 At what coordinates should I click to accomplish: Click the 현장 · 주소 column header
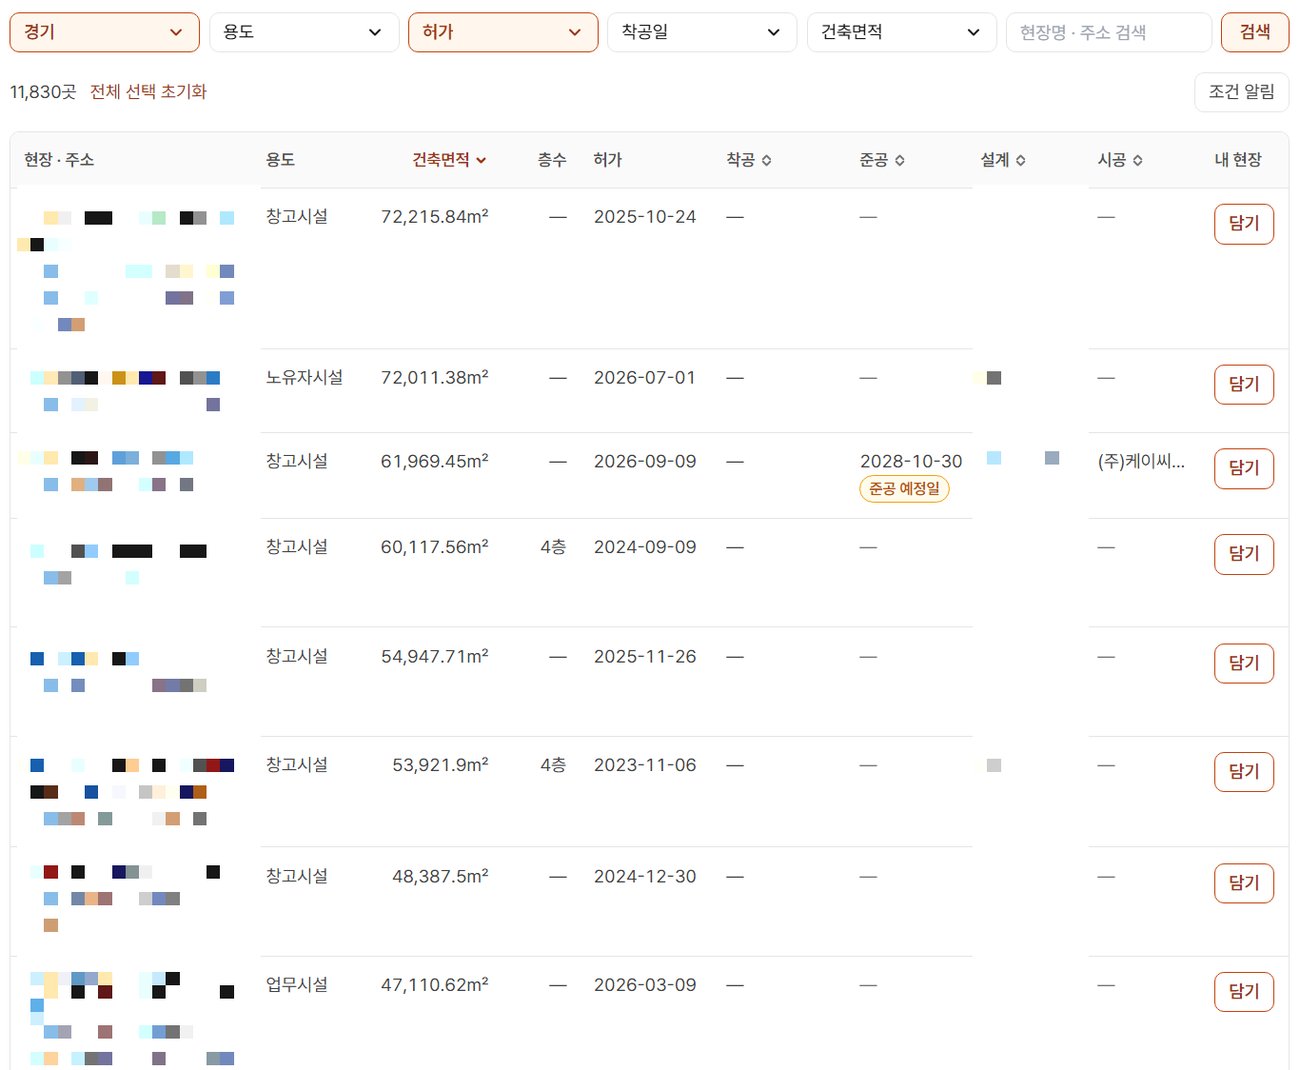(59, 160)
